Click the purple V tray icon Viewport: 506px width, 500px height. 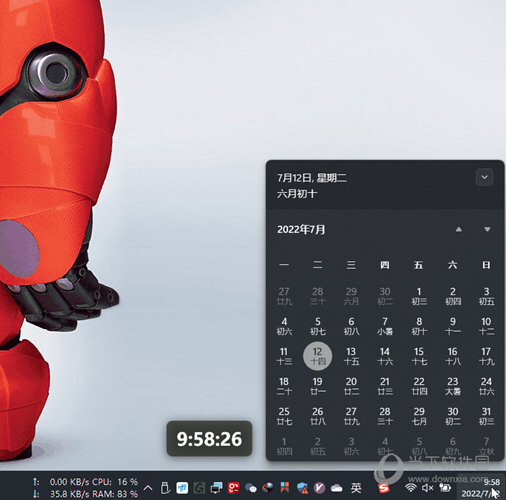tap(319, 488)
